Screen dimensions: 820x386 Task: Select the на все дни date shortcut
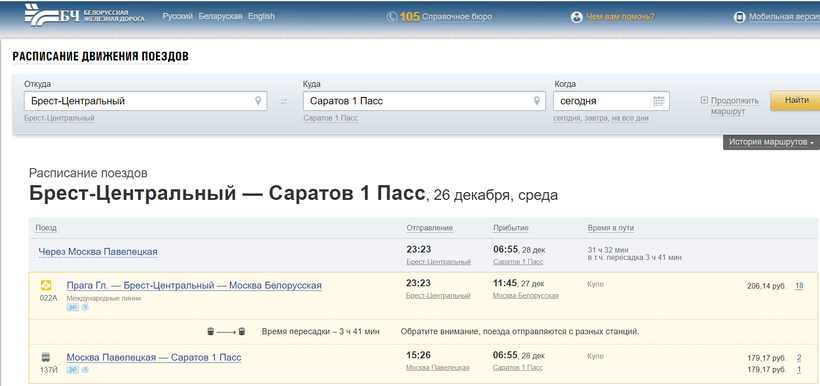(630, 118)
